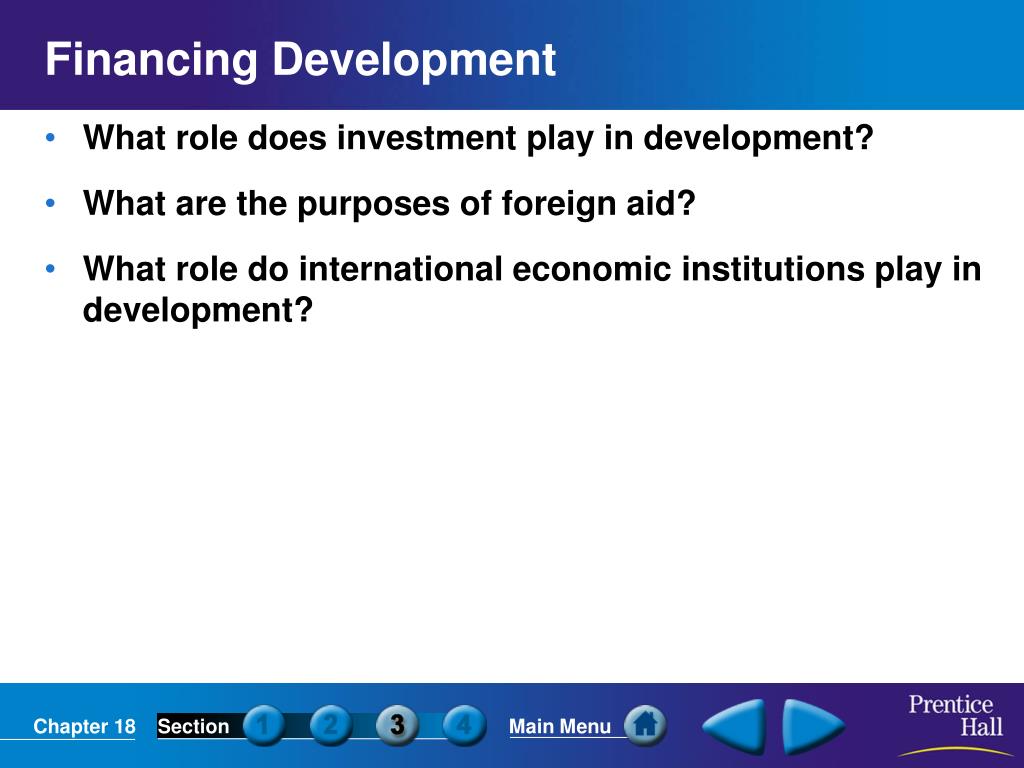Go to Section 1 button
1024x768 pixels.
coord(264,726)
